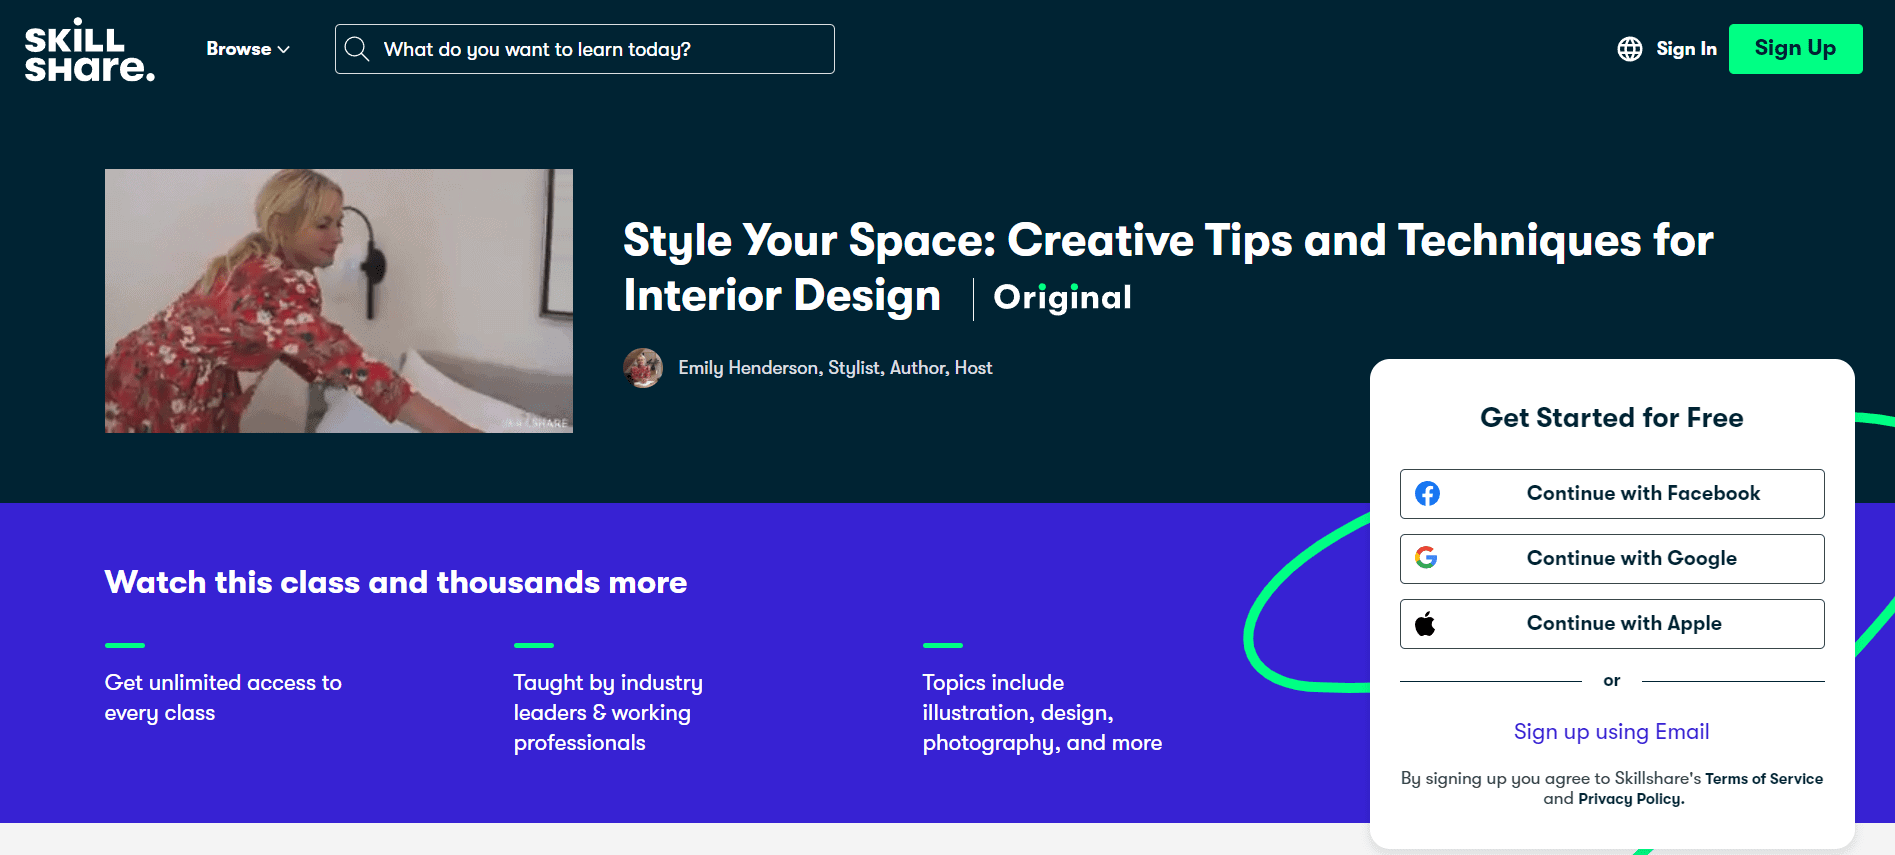This screenshot has width=1895, height=855.
Task: Select the Sign In menu item
Action: (1685, 48)
